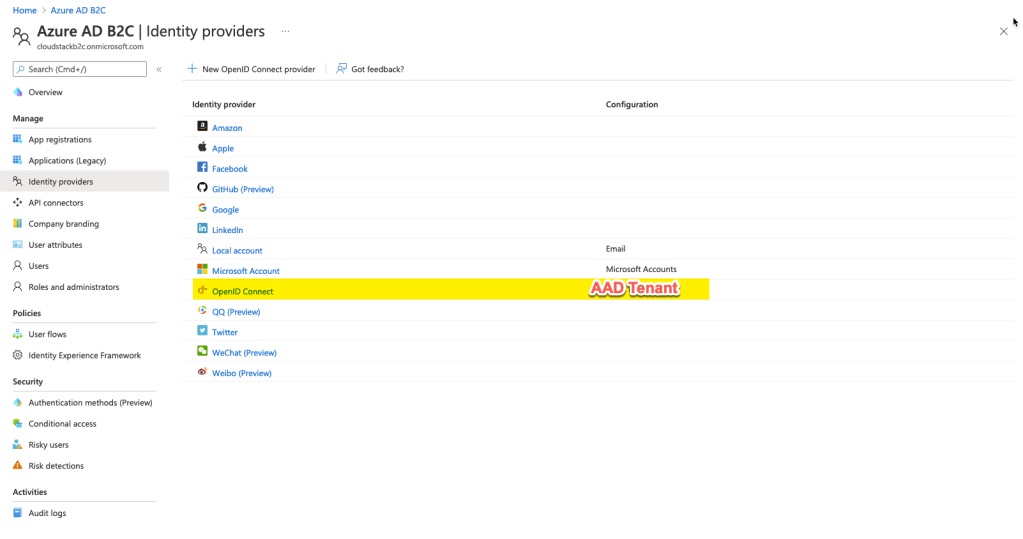Viewport: 1023px width, 539px height.
Task: Click the Got feedback? button
Action: (370, 69)
